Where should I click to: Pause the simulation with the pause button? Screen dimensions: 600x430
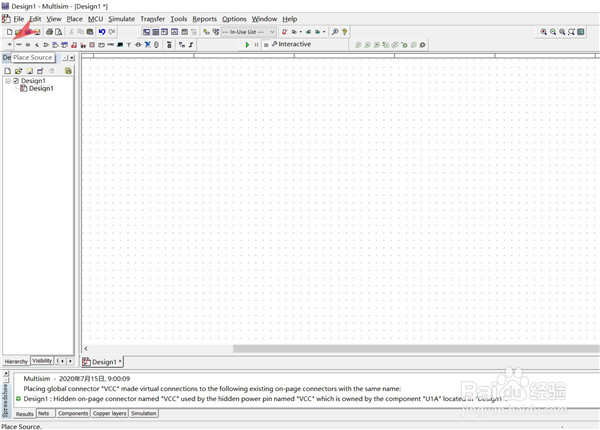coord(256,45)
